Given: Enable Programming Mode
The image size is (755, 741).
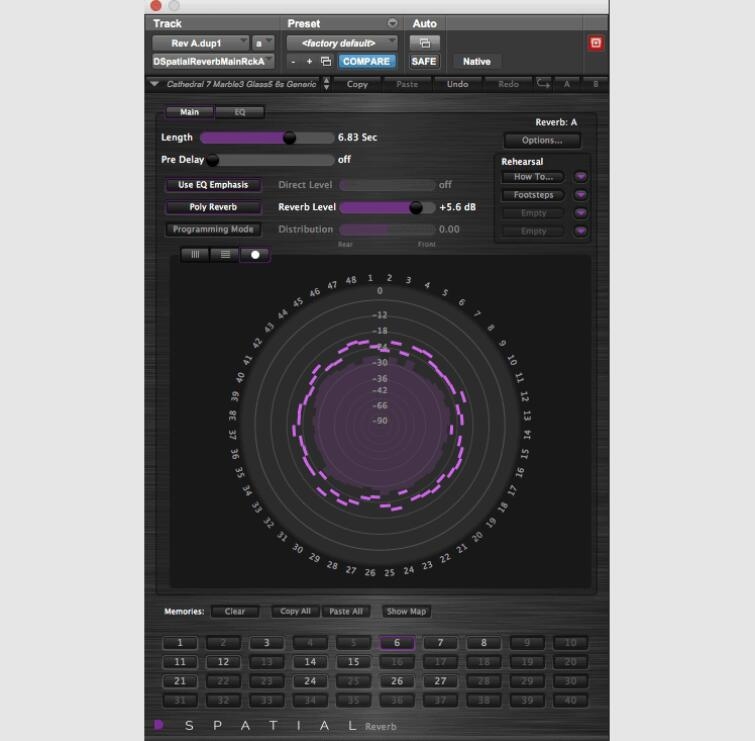Looking at the screenshot, I should 213,229.
